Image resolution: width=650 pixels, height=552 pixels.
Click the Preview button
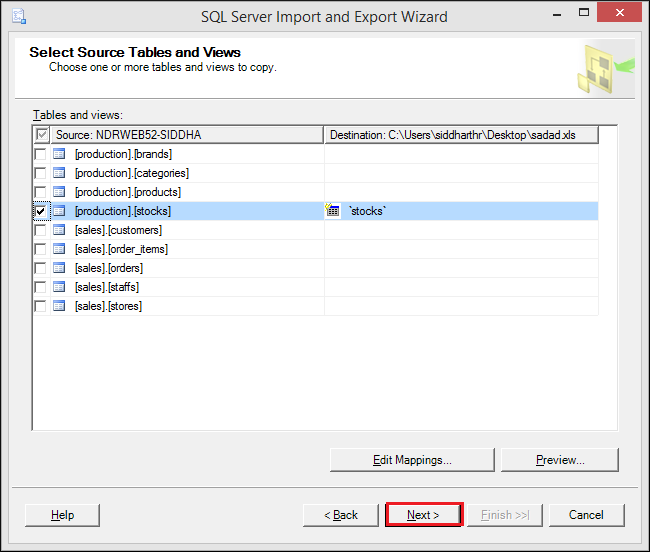560,460
